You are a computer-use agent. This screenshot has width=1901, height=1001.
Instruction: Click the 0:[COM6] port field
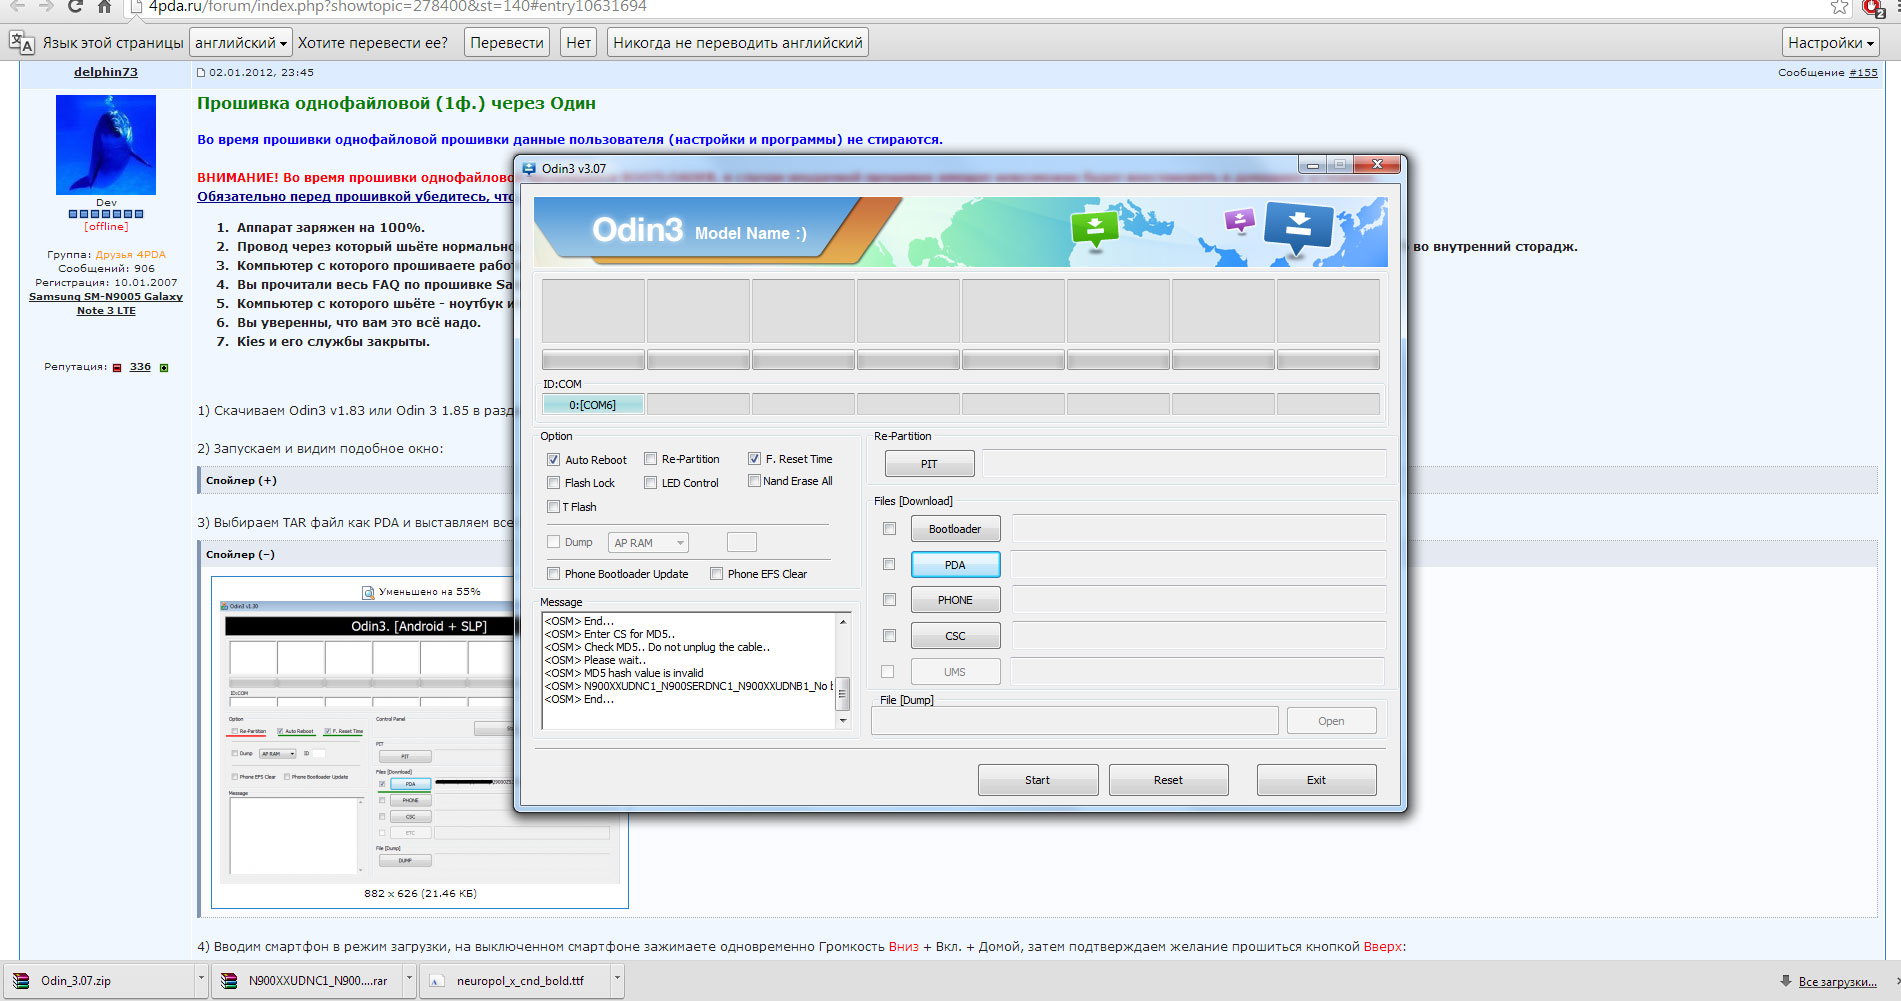click(593, 405)
